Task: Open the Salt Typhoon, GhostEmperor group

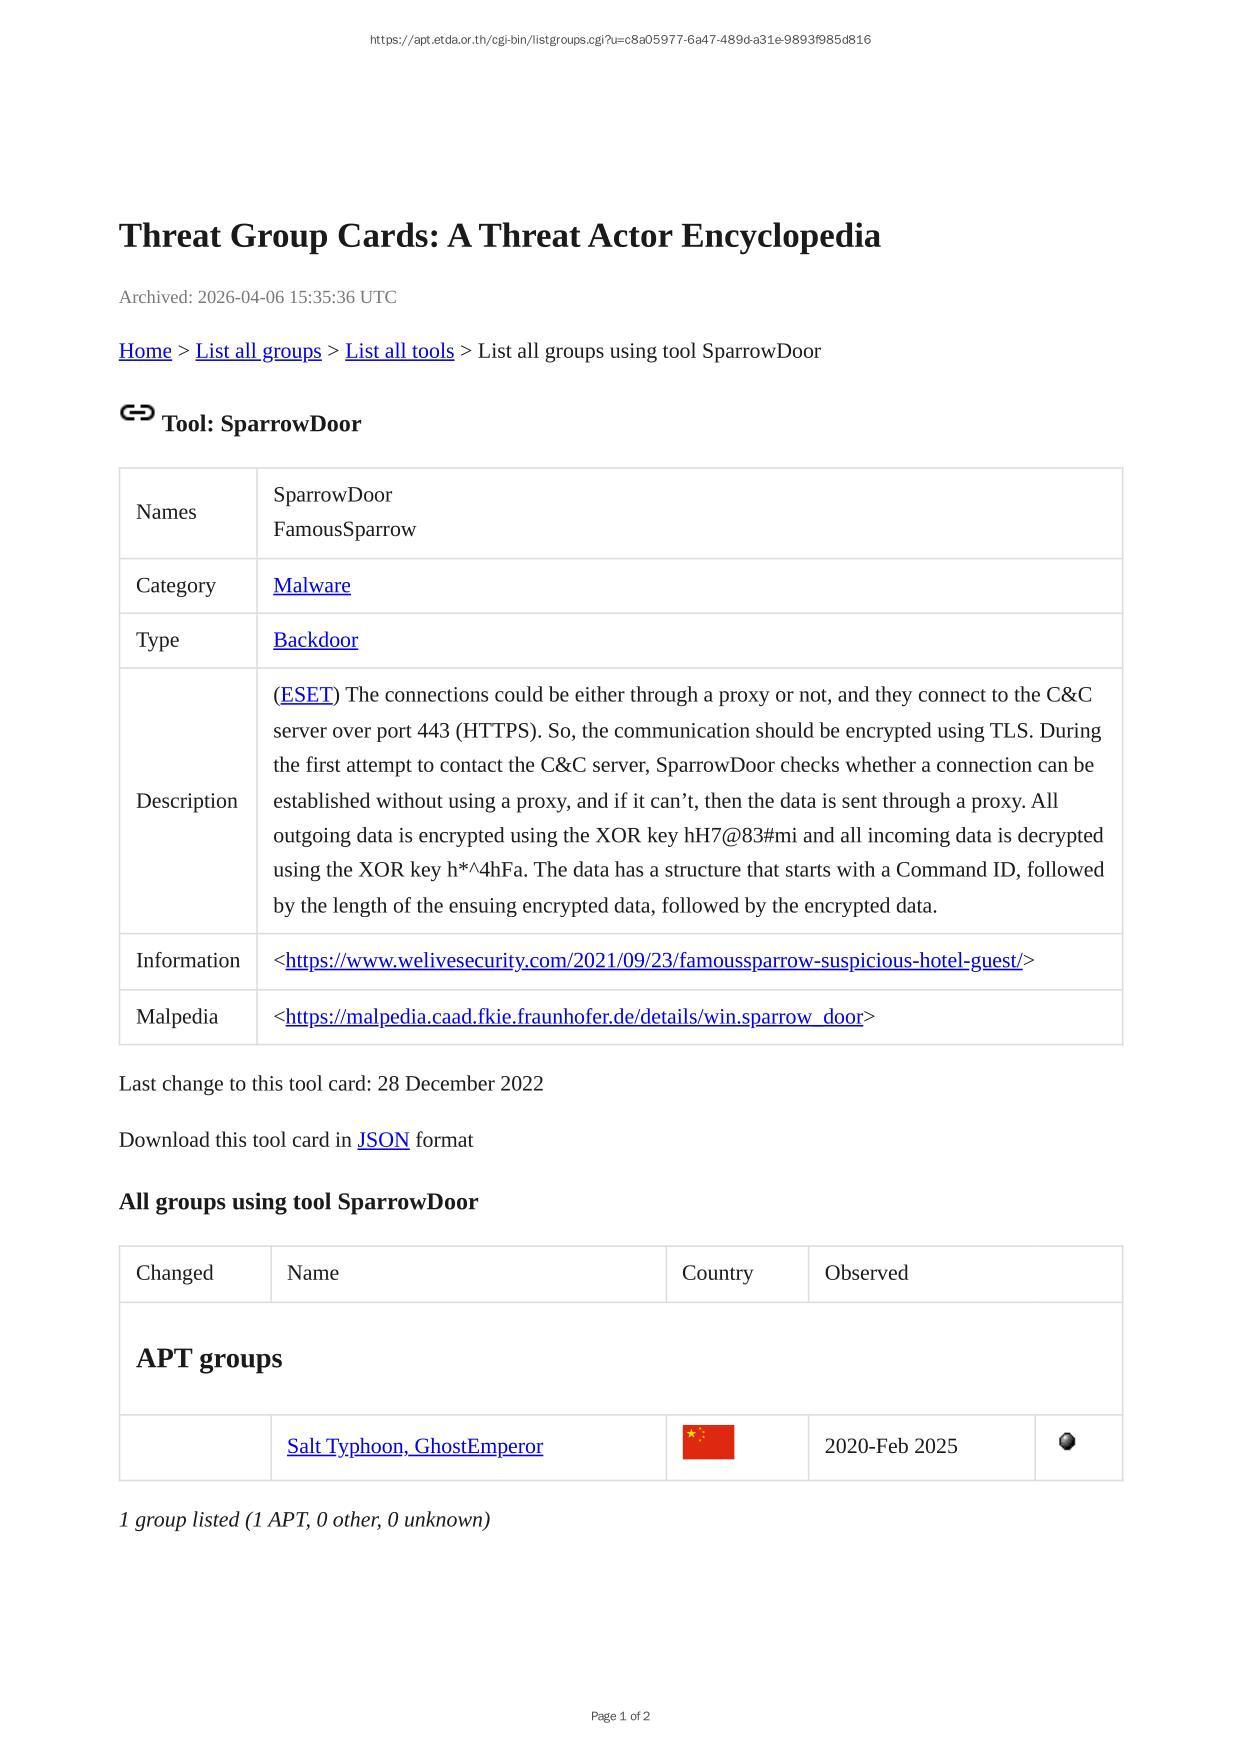Action: (414, 1446)
